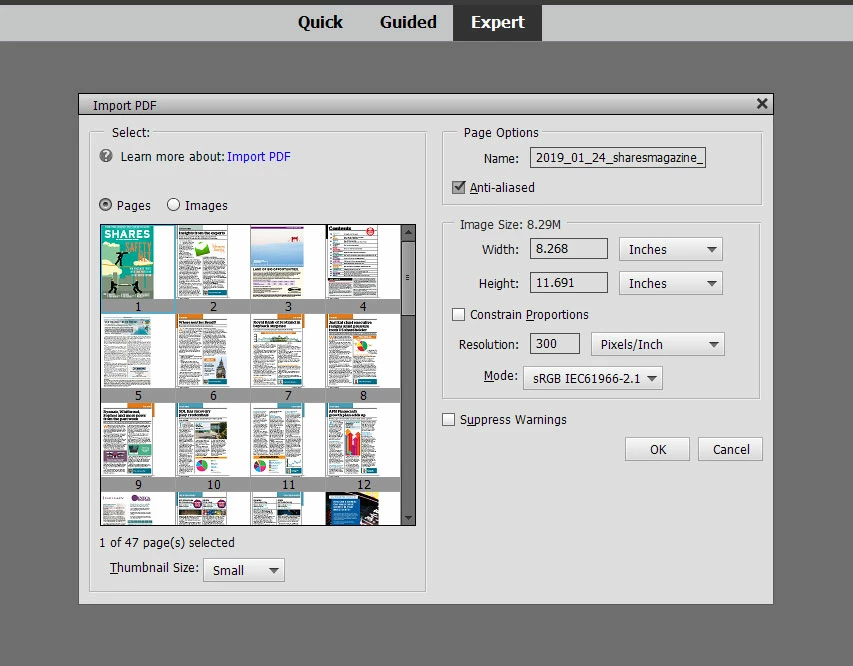
Task: Select page 8 thumbnail
Action: (x=363, y=358)
